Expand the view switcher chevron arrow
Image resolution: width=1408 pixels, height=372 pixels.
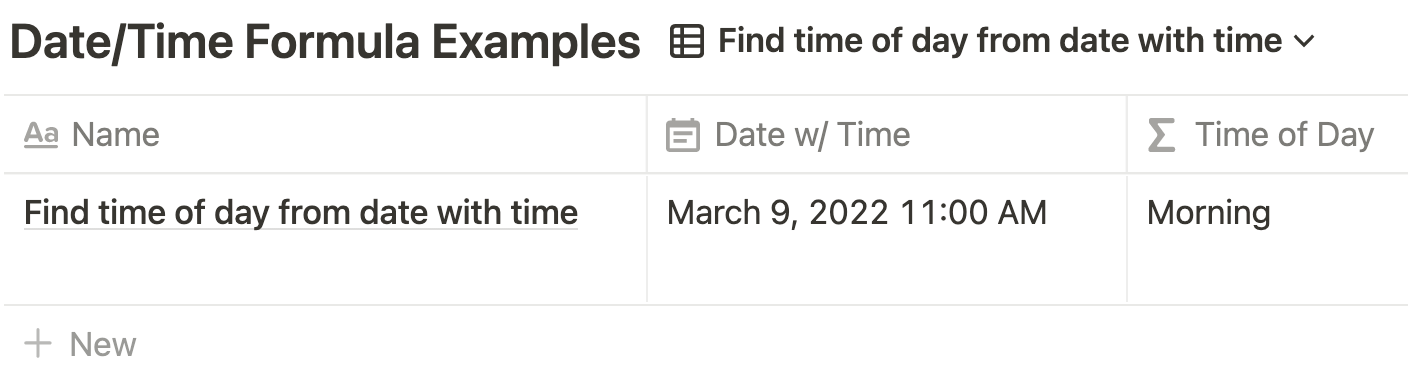(x=1303, y=42)
